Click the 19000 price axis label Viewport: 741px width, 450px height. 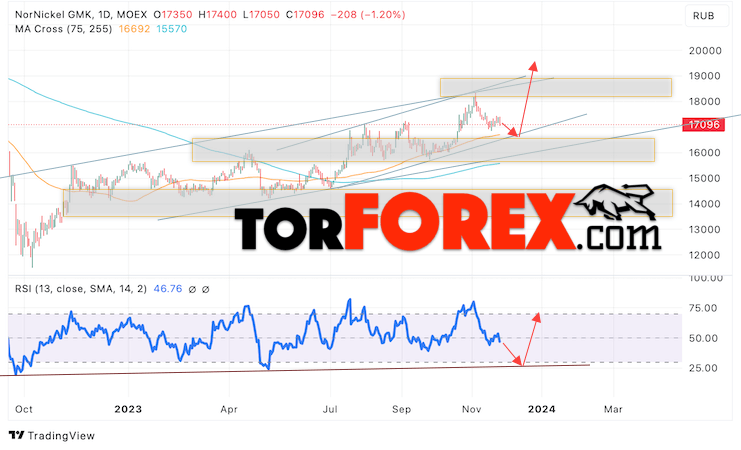(705, 76)
